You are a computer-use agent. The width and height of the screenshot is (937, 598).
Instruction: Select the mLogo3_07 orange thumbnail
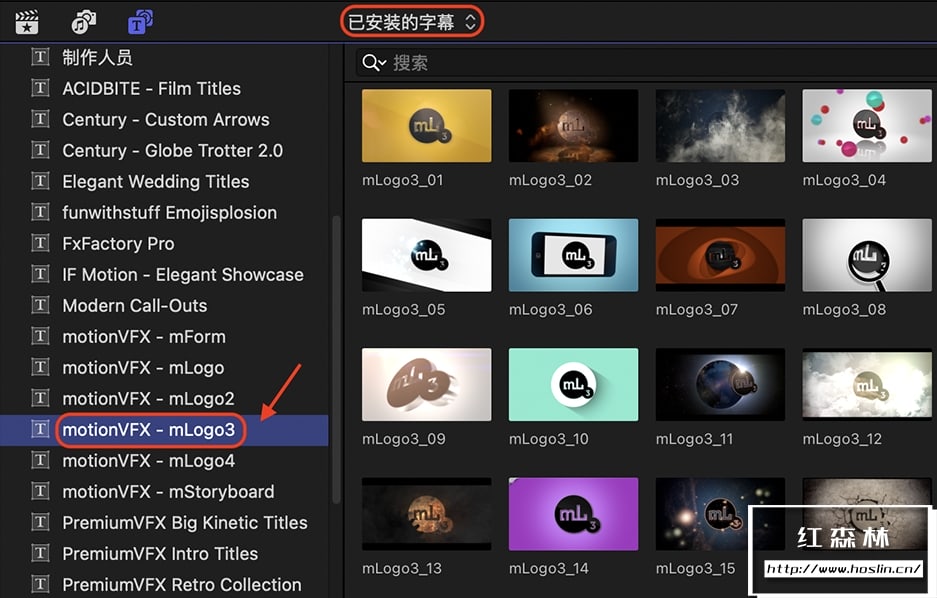(x=721, y=255)
